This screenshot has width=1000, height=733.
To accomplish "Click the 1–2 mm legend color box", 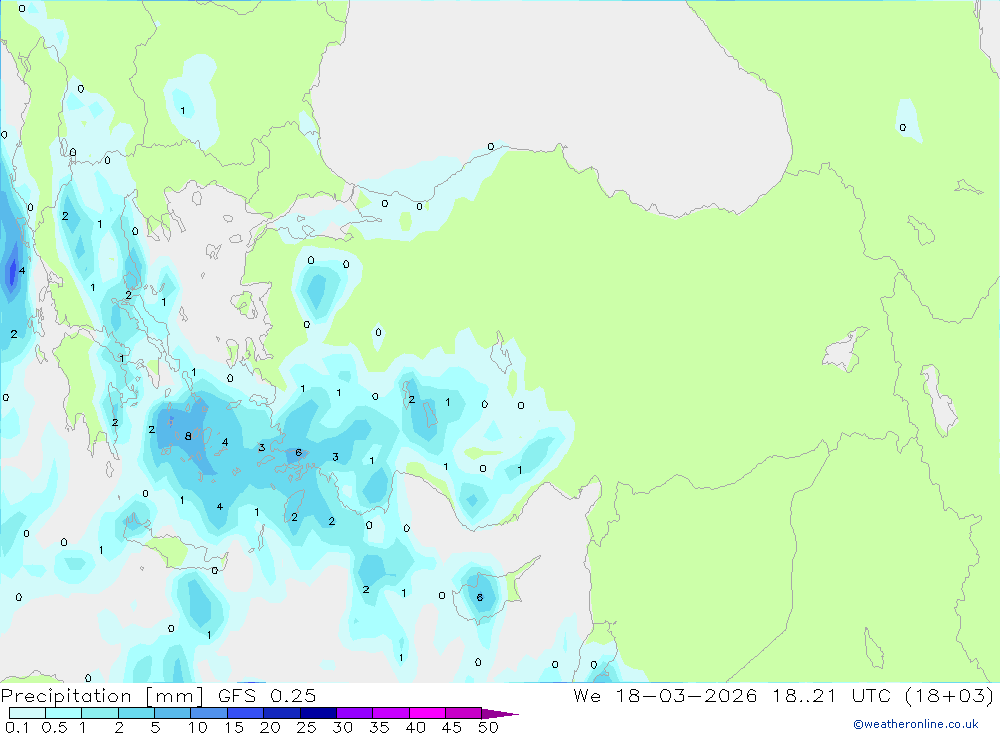I will pyautogui.click(x=100, y=713).
